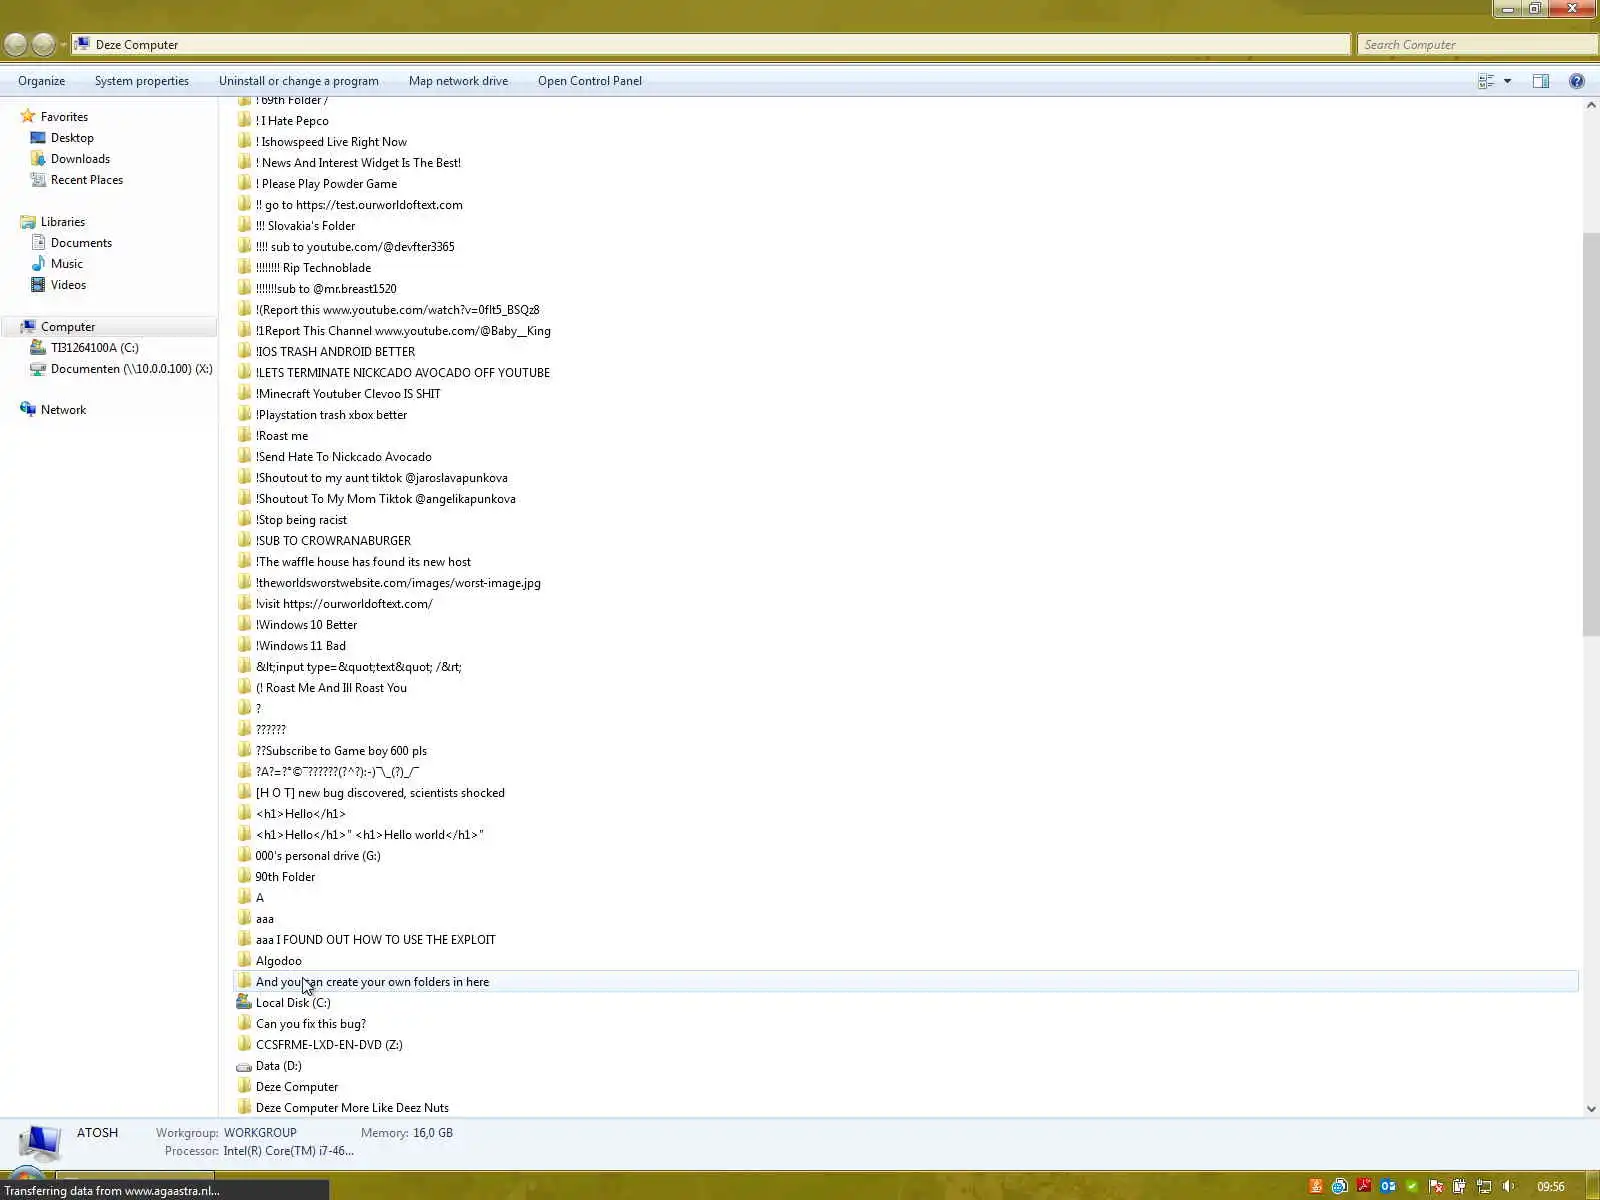Focus the Search Computer box
1600x1200 pixels.
[1476, 44]
